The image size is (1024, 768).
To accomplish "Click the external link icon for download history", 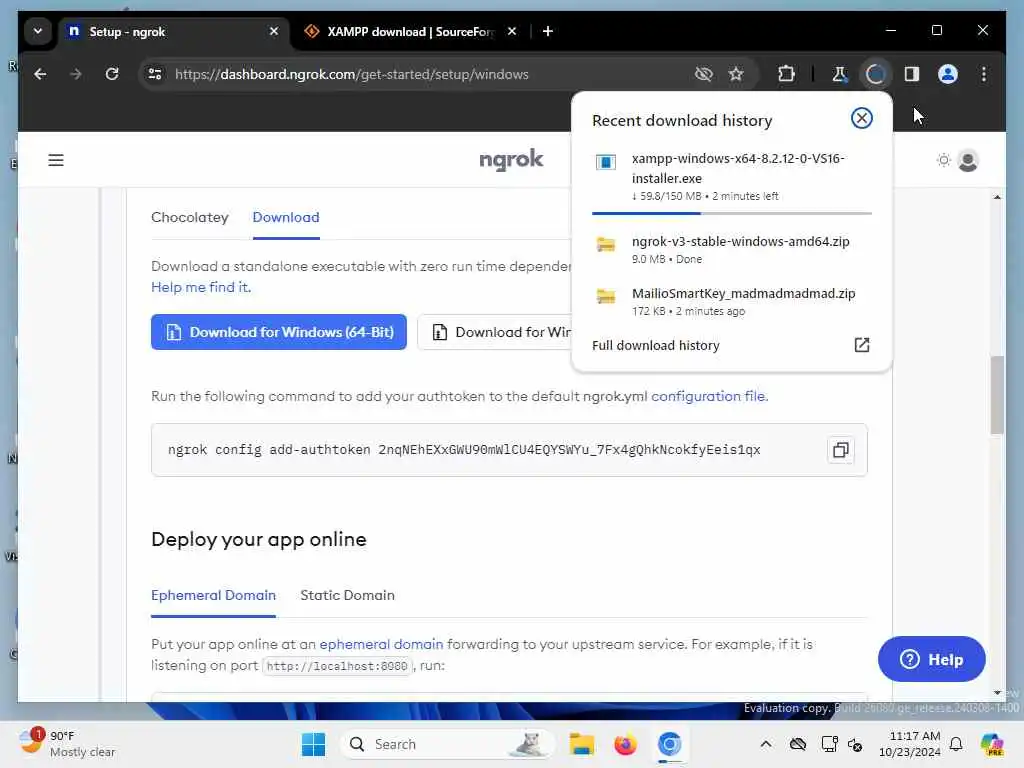I will tap(861, 345).
